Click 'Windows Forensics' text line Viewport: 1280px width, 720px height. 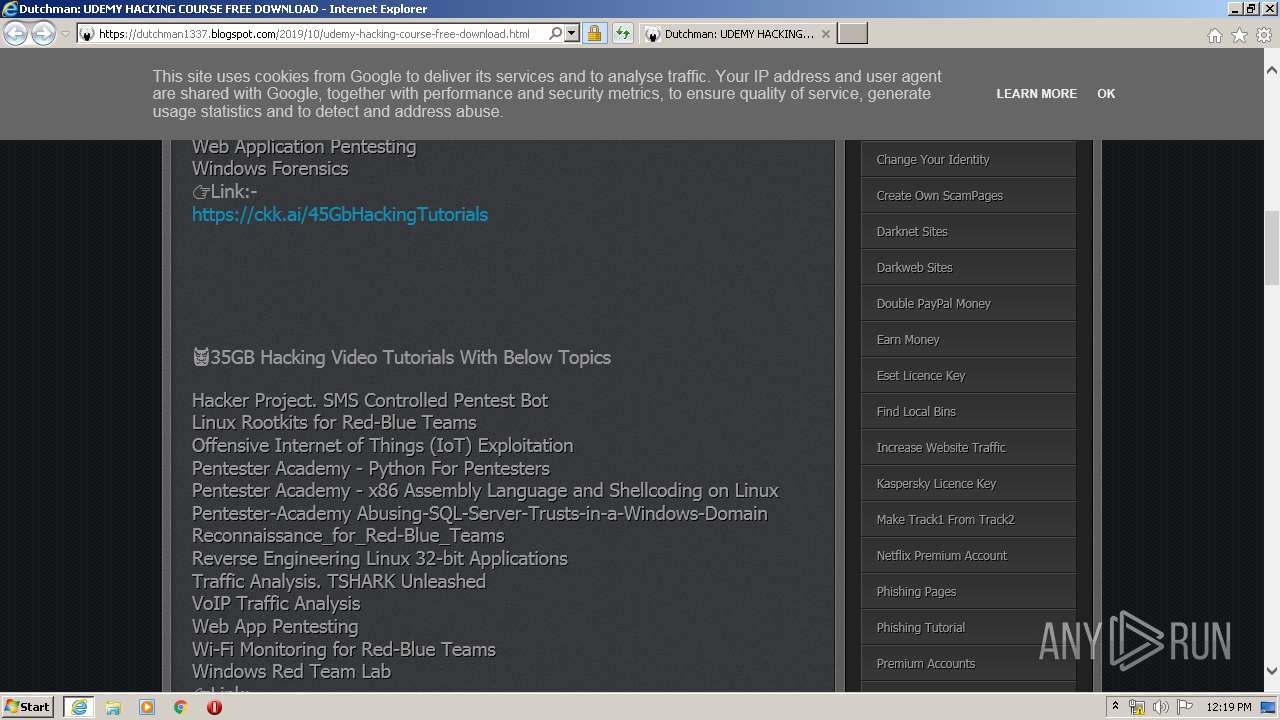pos(270,168)
